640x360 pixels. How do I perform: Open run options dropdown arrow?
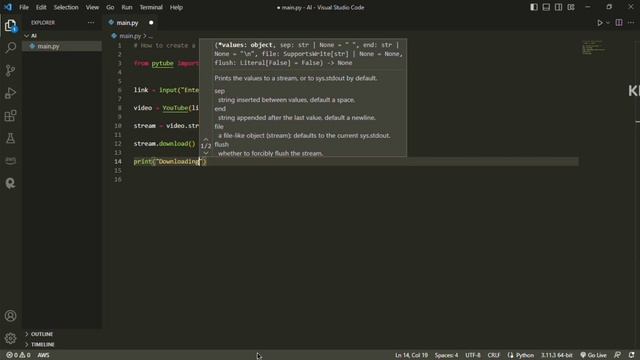tap(607, 23)
